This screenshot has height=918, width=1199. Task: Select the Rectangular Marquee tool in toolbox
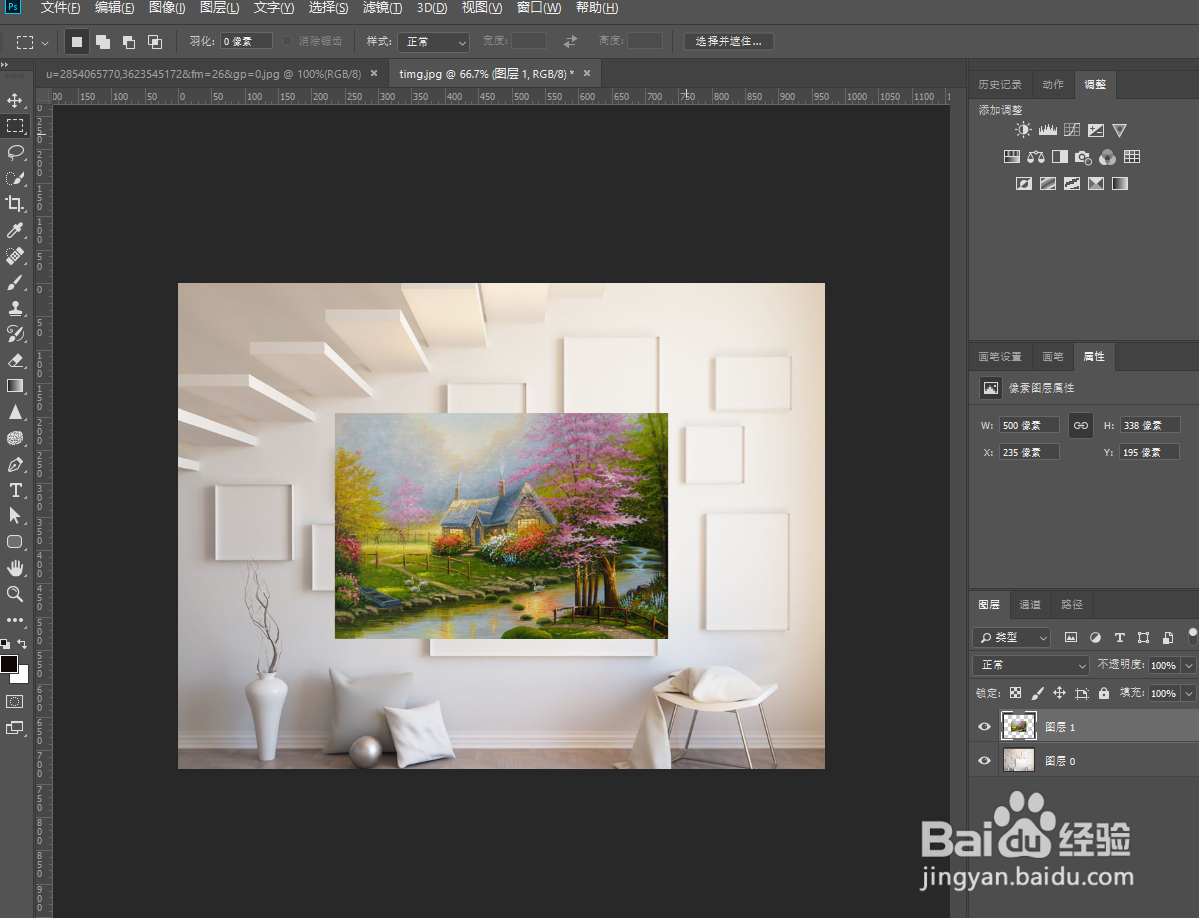(15, 126)
